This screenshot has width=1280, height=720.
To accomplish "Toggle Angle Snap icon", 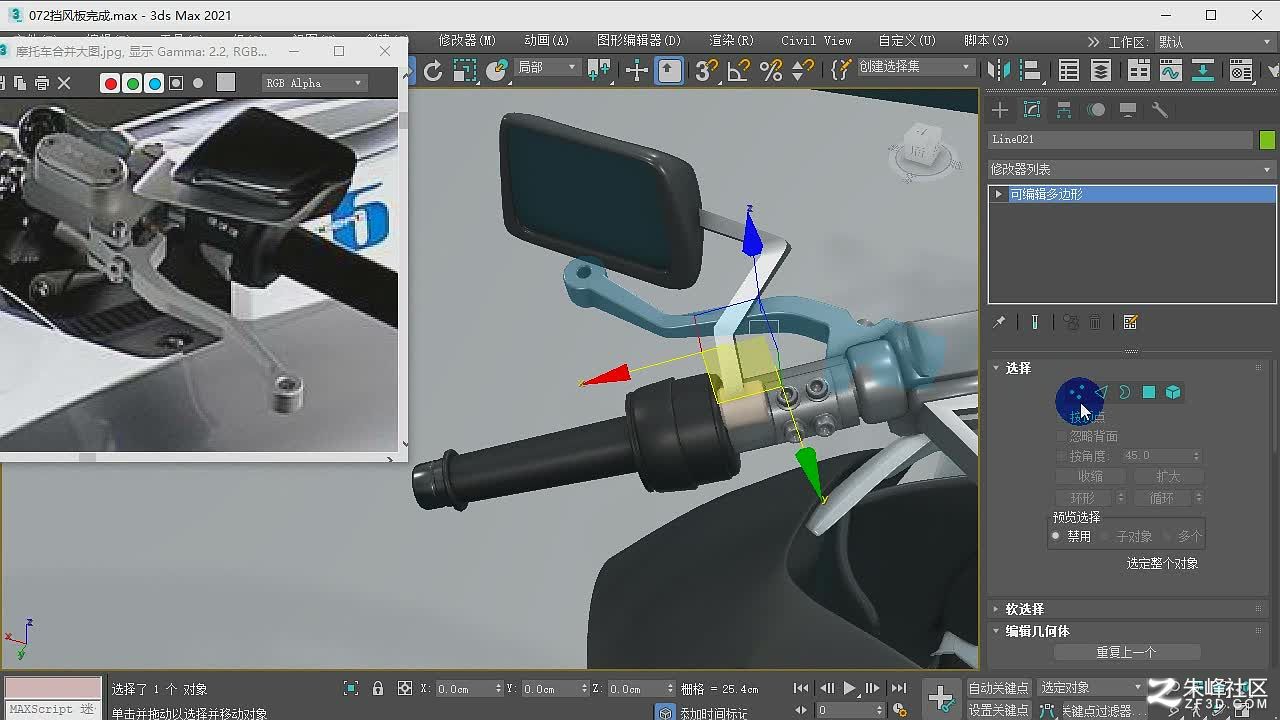I will coord(738,70).
